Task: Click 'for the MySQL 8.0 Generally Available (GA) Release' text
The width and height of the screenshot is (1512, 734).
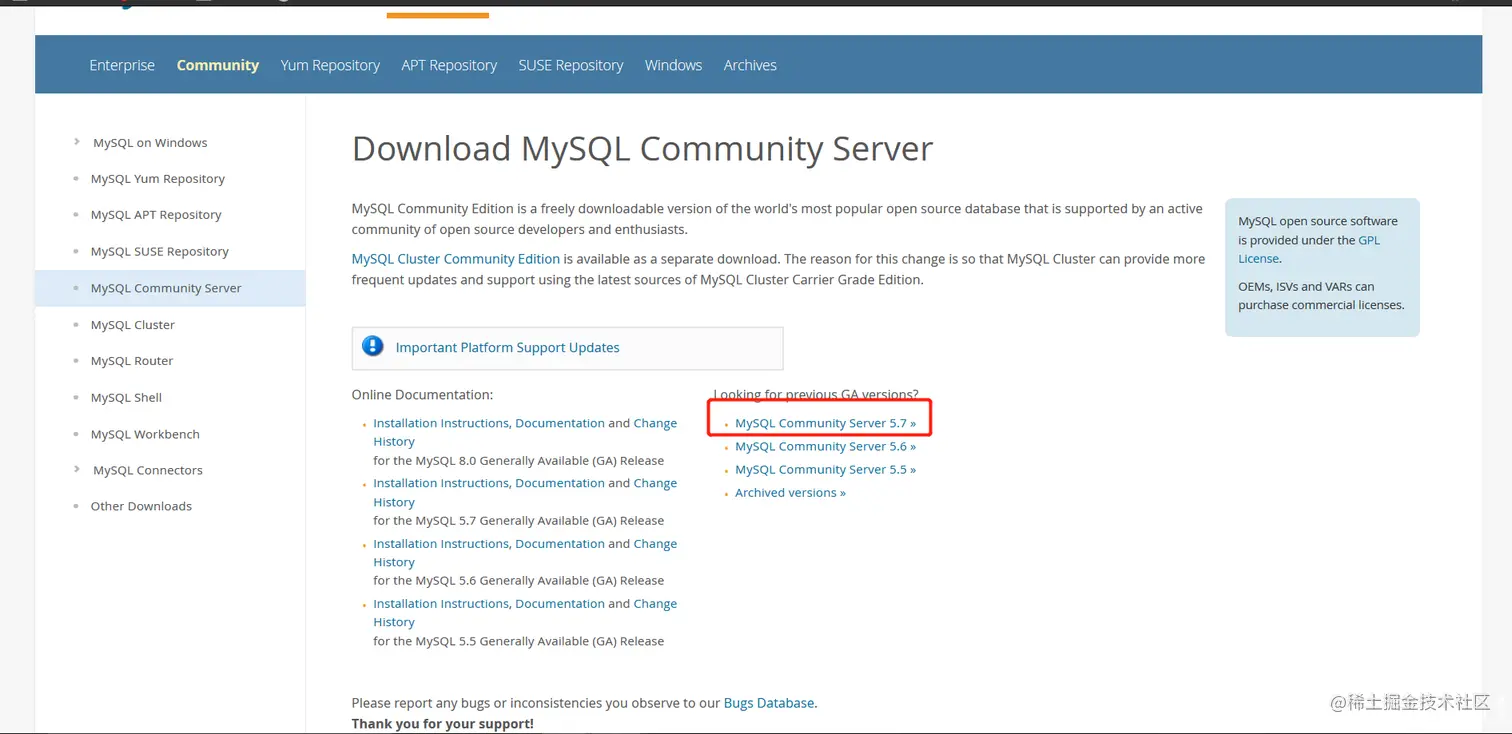Action: tap(518, 461)
